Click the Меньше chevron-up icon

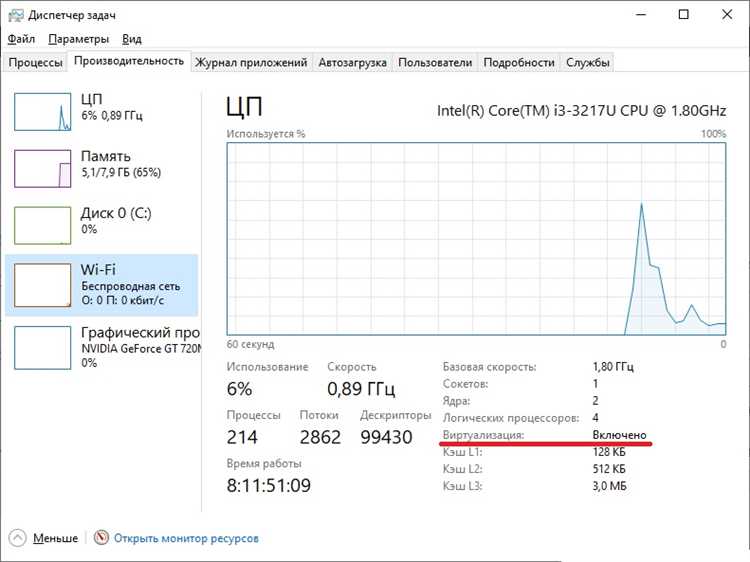[17, 538]
